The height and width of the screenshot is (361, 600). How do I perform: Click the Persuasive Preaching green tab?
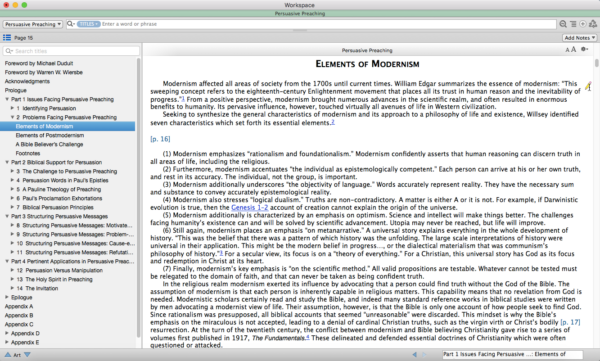click(300, 13)
